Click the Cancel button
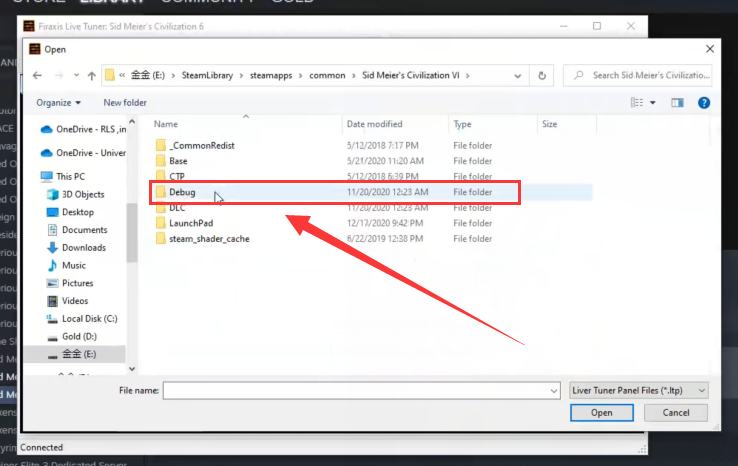Viewport: 738px width, 466px height. [x=676, y=412]
